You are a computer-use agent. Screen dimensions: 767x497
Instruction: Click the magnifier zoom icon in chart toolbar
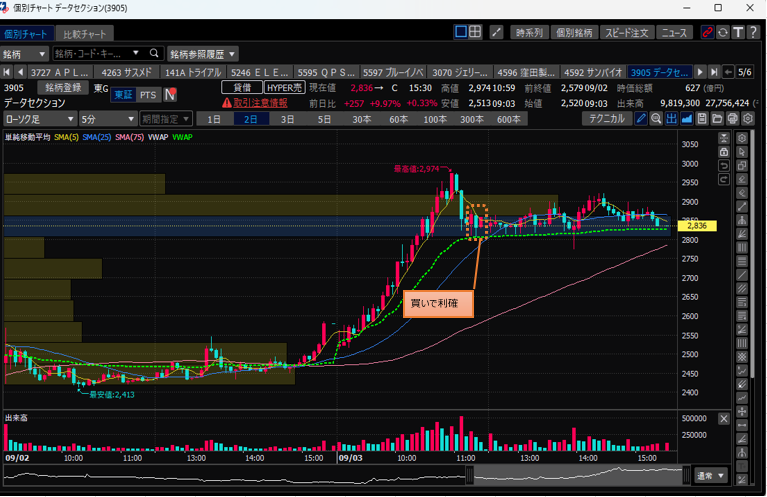pos(657,119)
